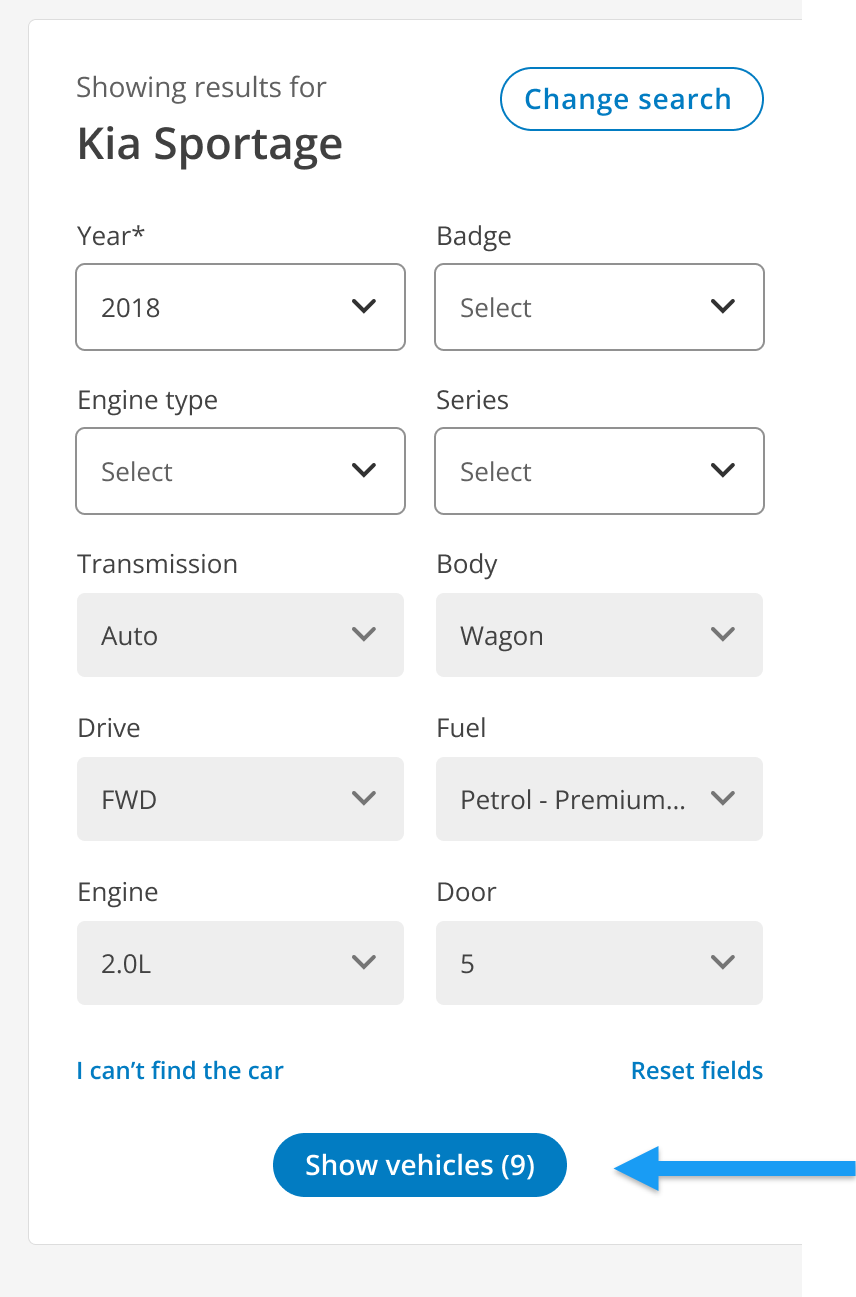Open the Engine type dropdown
Image resolution: width=856 pixels, height=1297 pixels.
240,471
